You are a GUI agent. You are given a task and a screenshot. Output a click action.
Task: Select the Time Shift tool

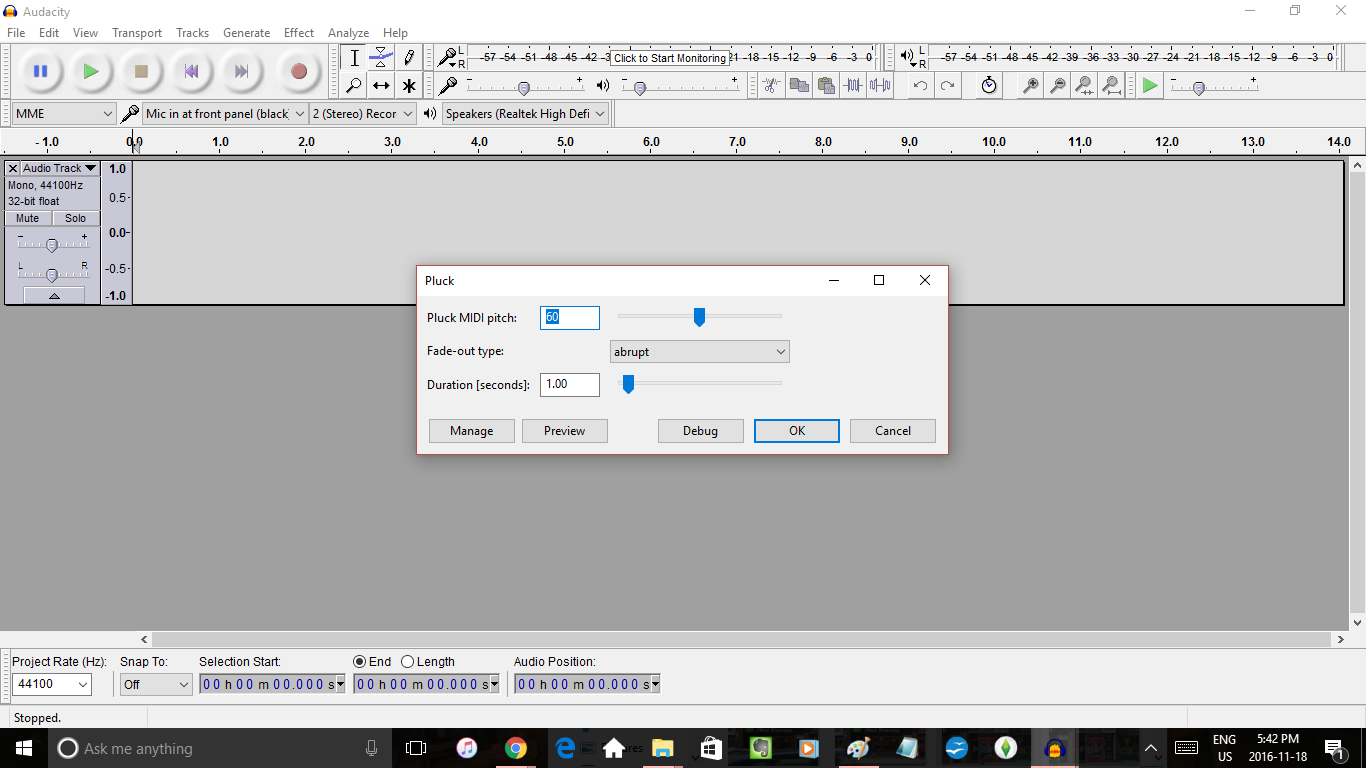381,85
